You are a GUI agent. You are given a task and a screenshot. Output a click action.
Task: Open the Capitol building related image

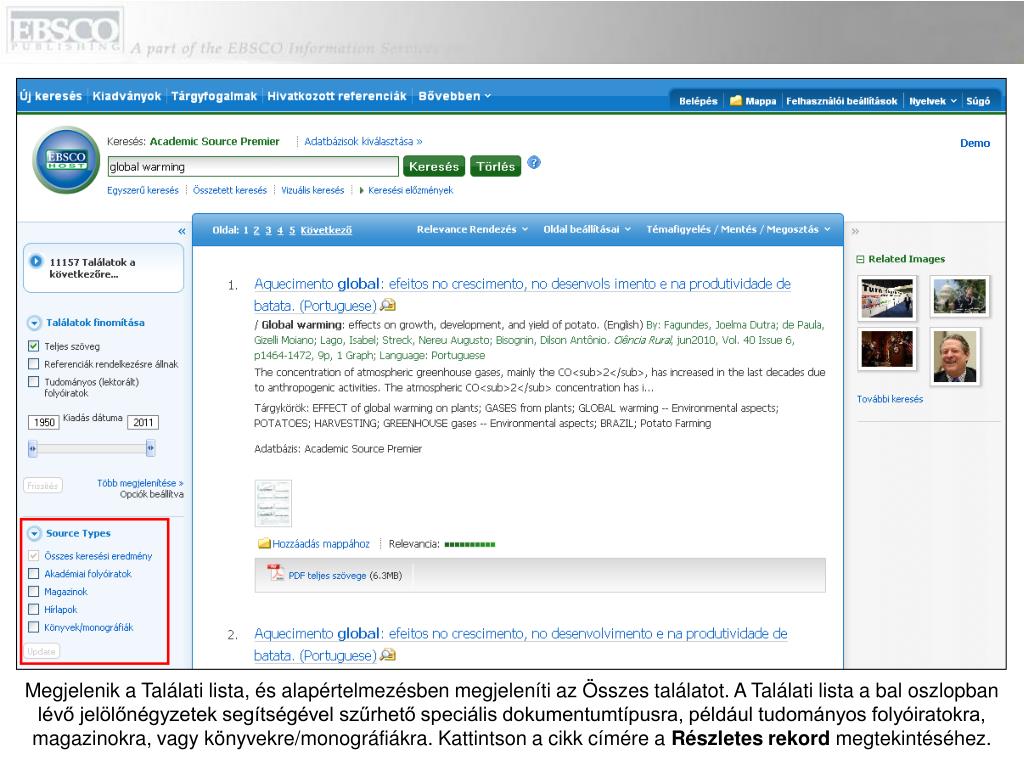[x=959, y=295]
